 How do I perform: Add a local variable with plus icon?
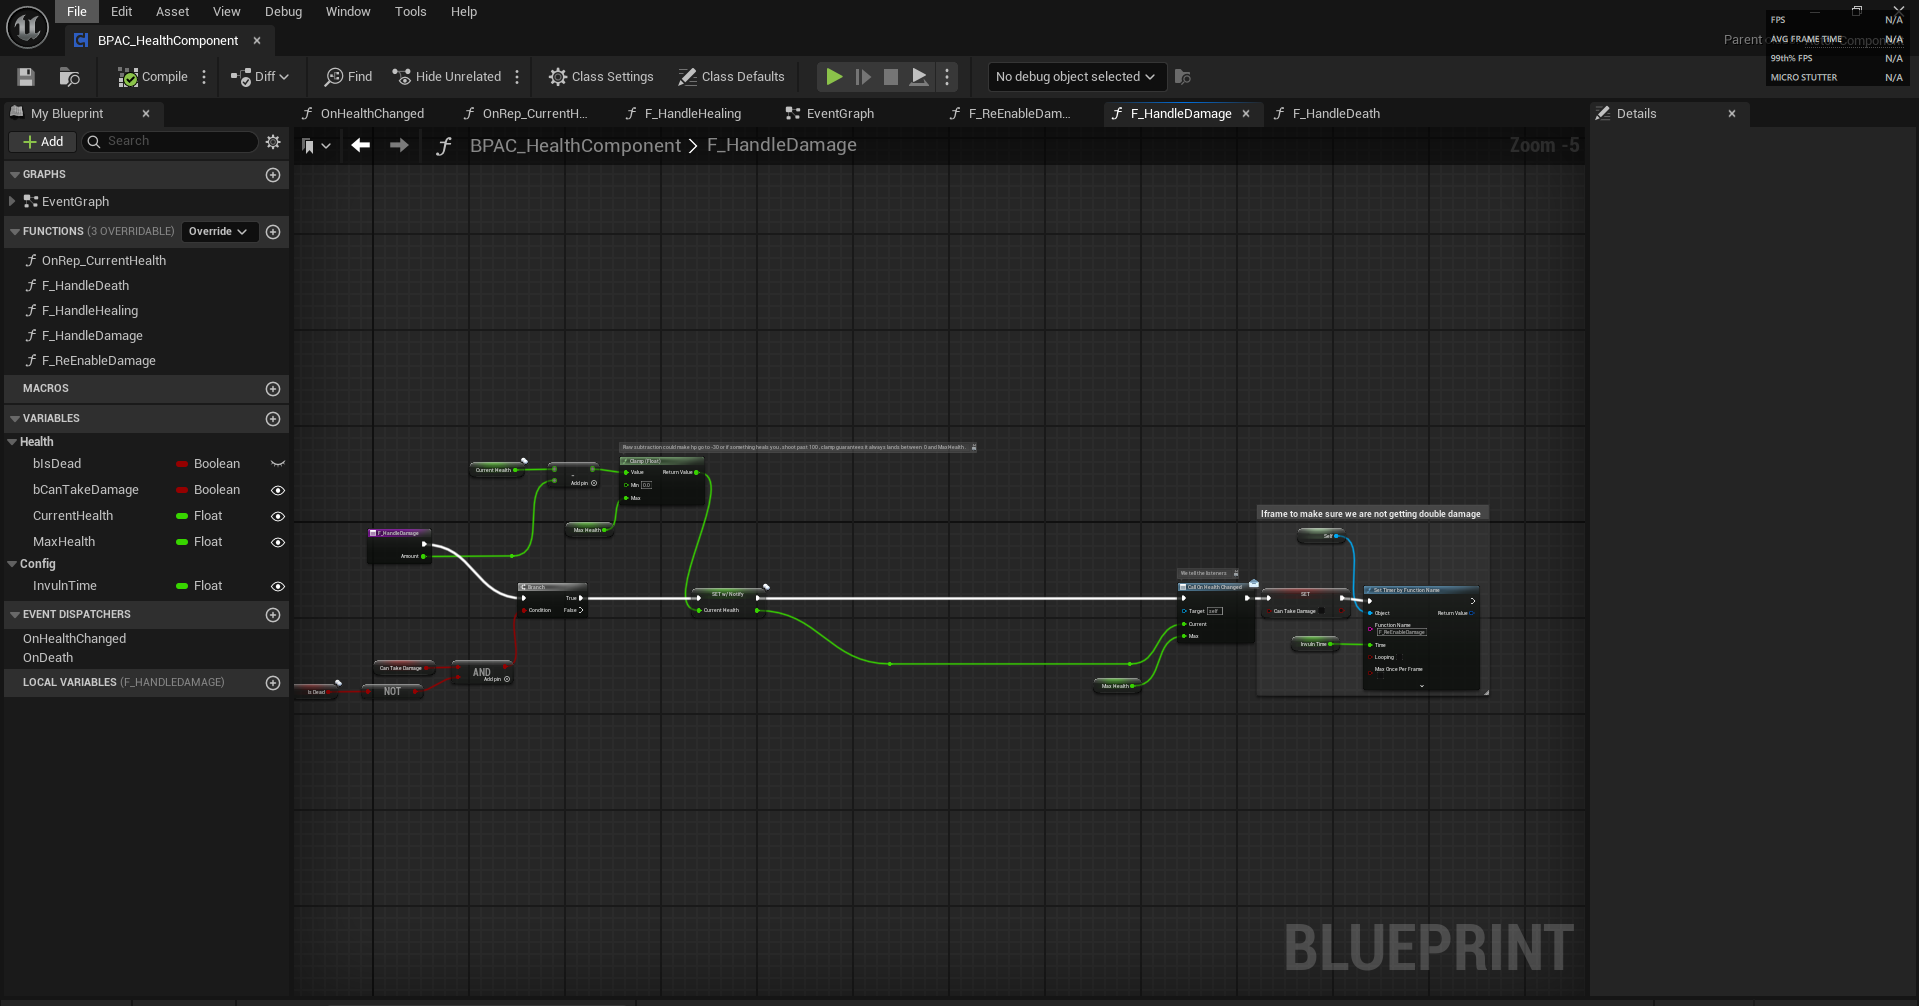point(273,683)
